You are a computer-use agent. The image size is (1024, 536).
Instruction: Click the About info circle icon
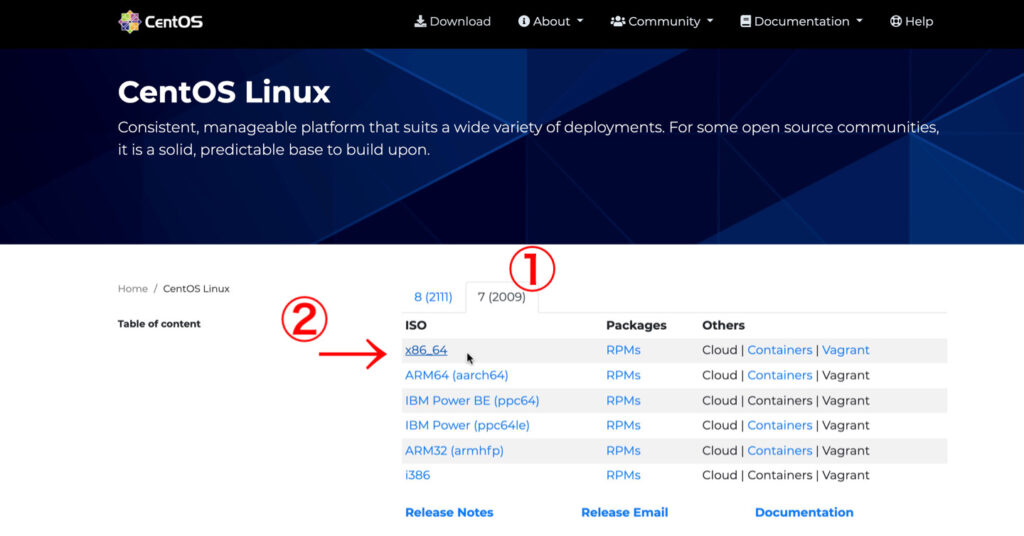(x=524, y=22)
